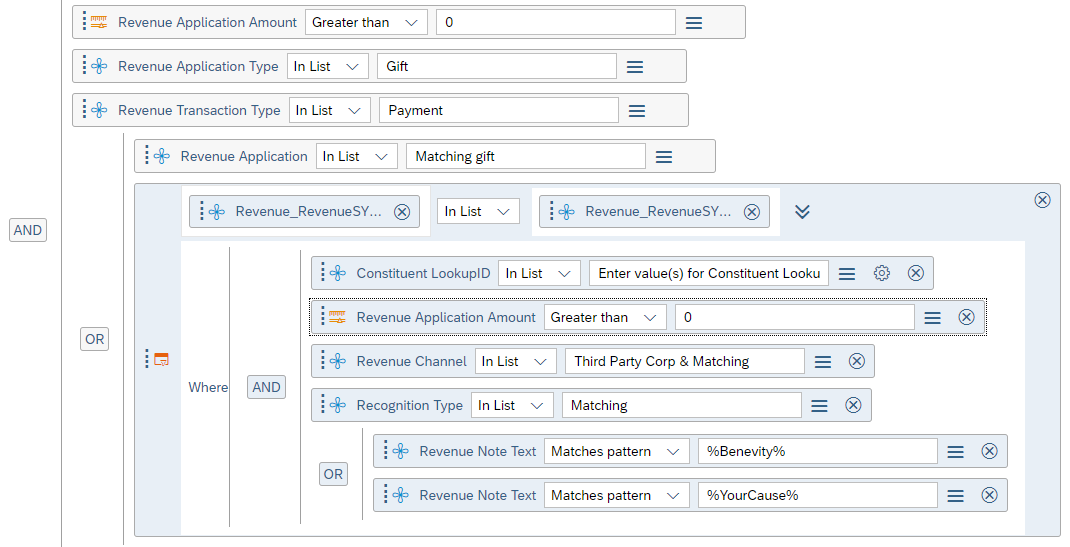Click nested Revenue Application Amount value field

pos(795,317)
